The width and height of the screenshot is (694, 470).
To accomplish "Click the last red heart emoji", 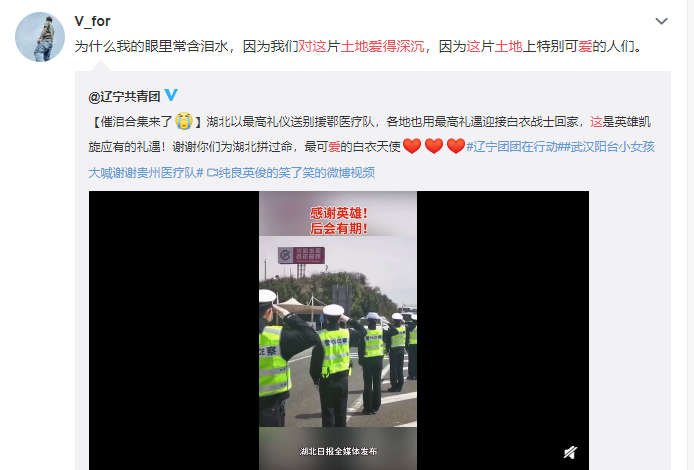I will [x=455, y=146].
